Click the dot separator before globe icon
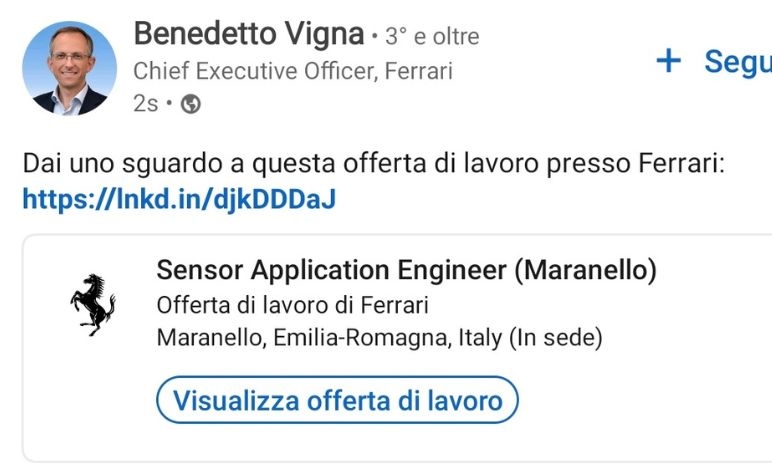Viewport: 772px width, 469px height. point(169,103)
